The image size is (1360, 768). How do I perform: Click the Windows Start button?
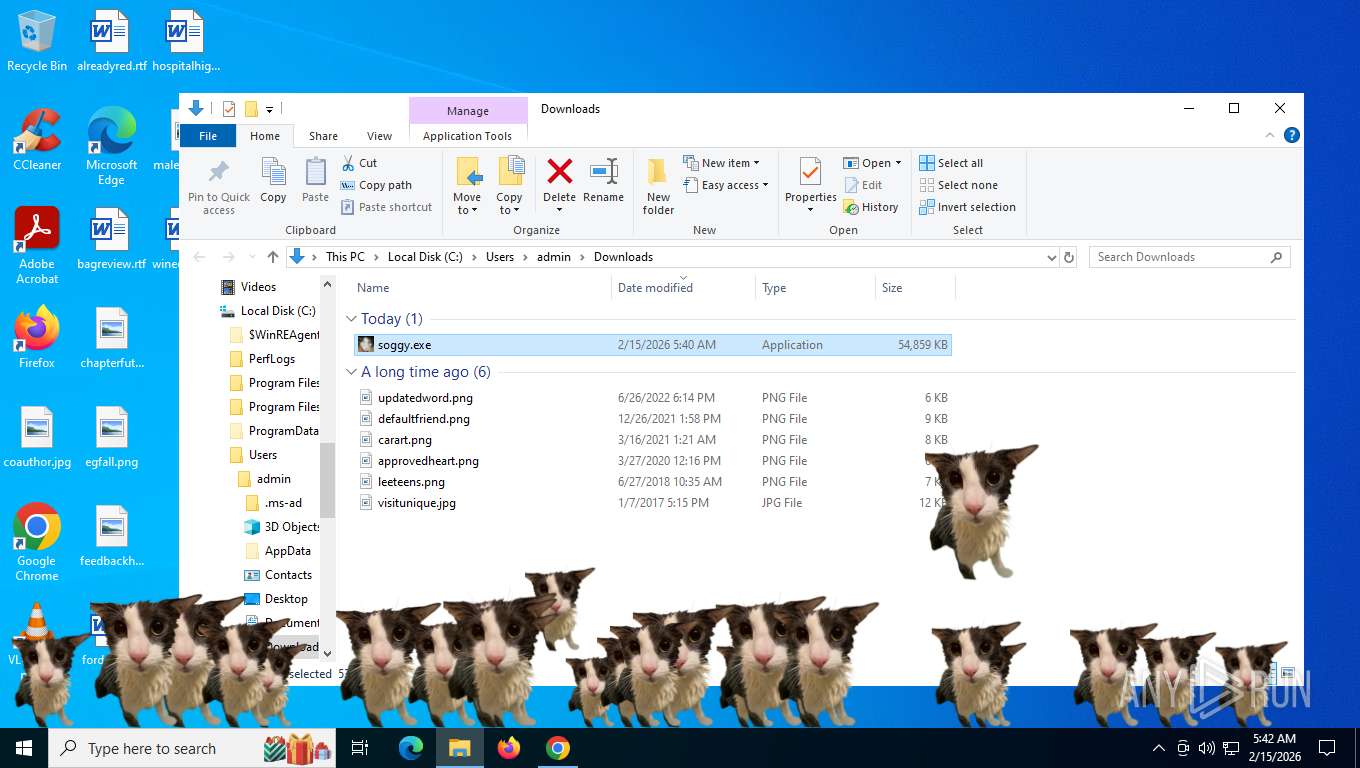[x=24, y=748]
